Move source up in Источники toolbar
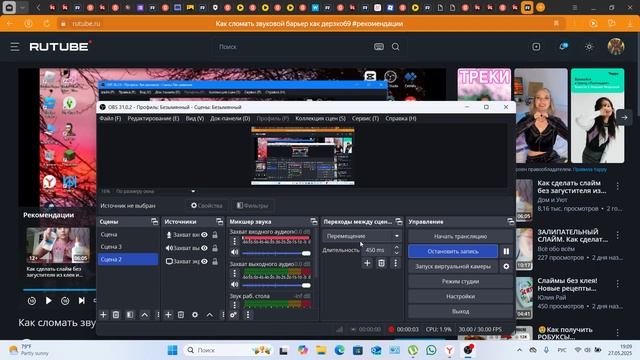Screen dimensions: 640x360 [x=209, y=315]
